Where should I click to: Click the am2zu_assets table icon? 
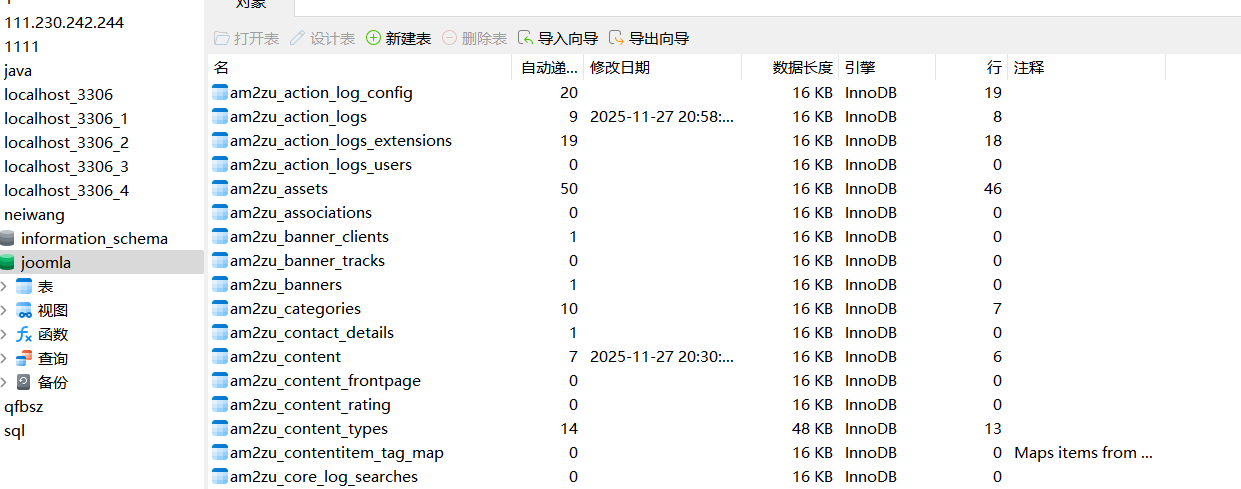click(220, 189)
